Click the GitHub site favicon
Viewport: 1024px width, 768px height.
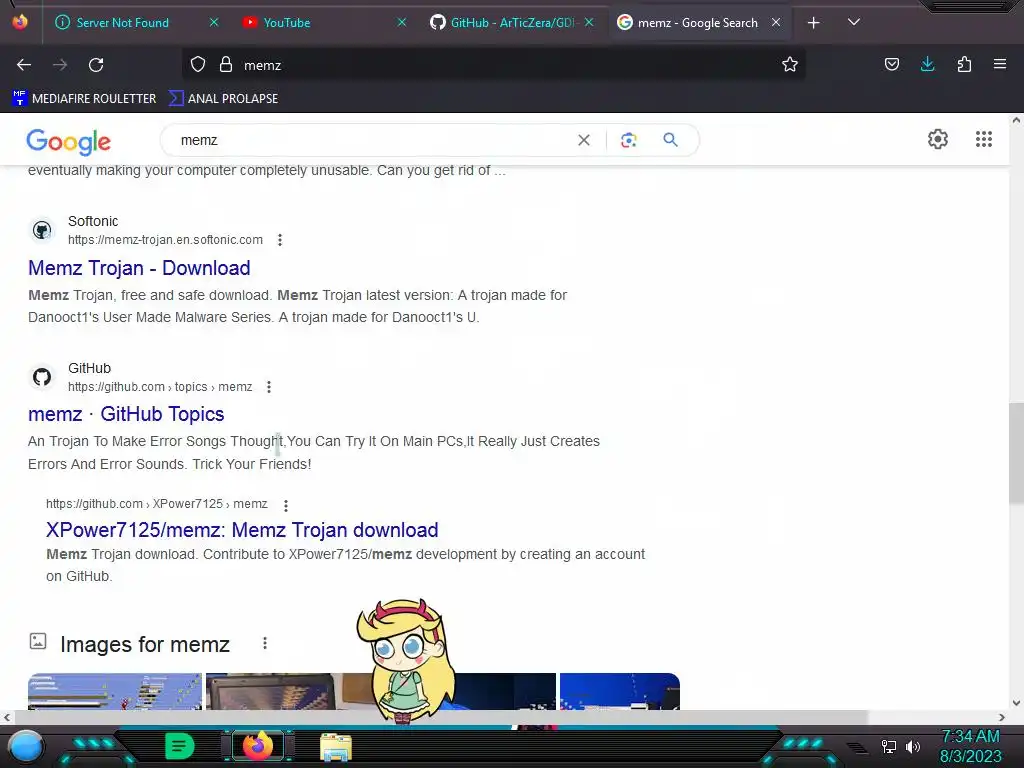click(42, 377)
